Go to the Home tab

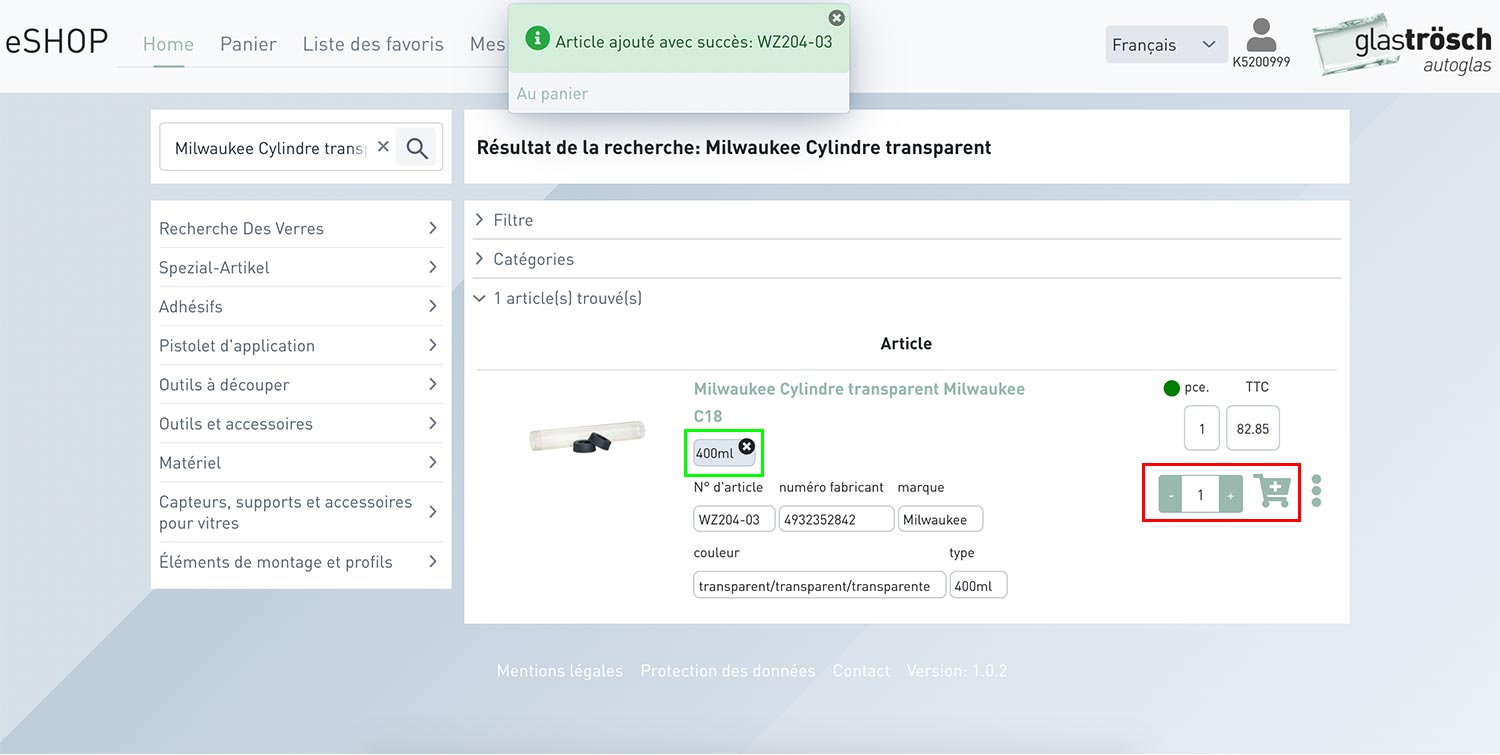[168, 44]
